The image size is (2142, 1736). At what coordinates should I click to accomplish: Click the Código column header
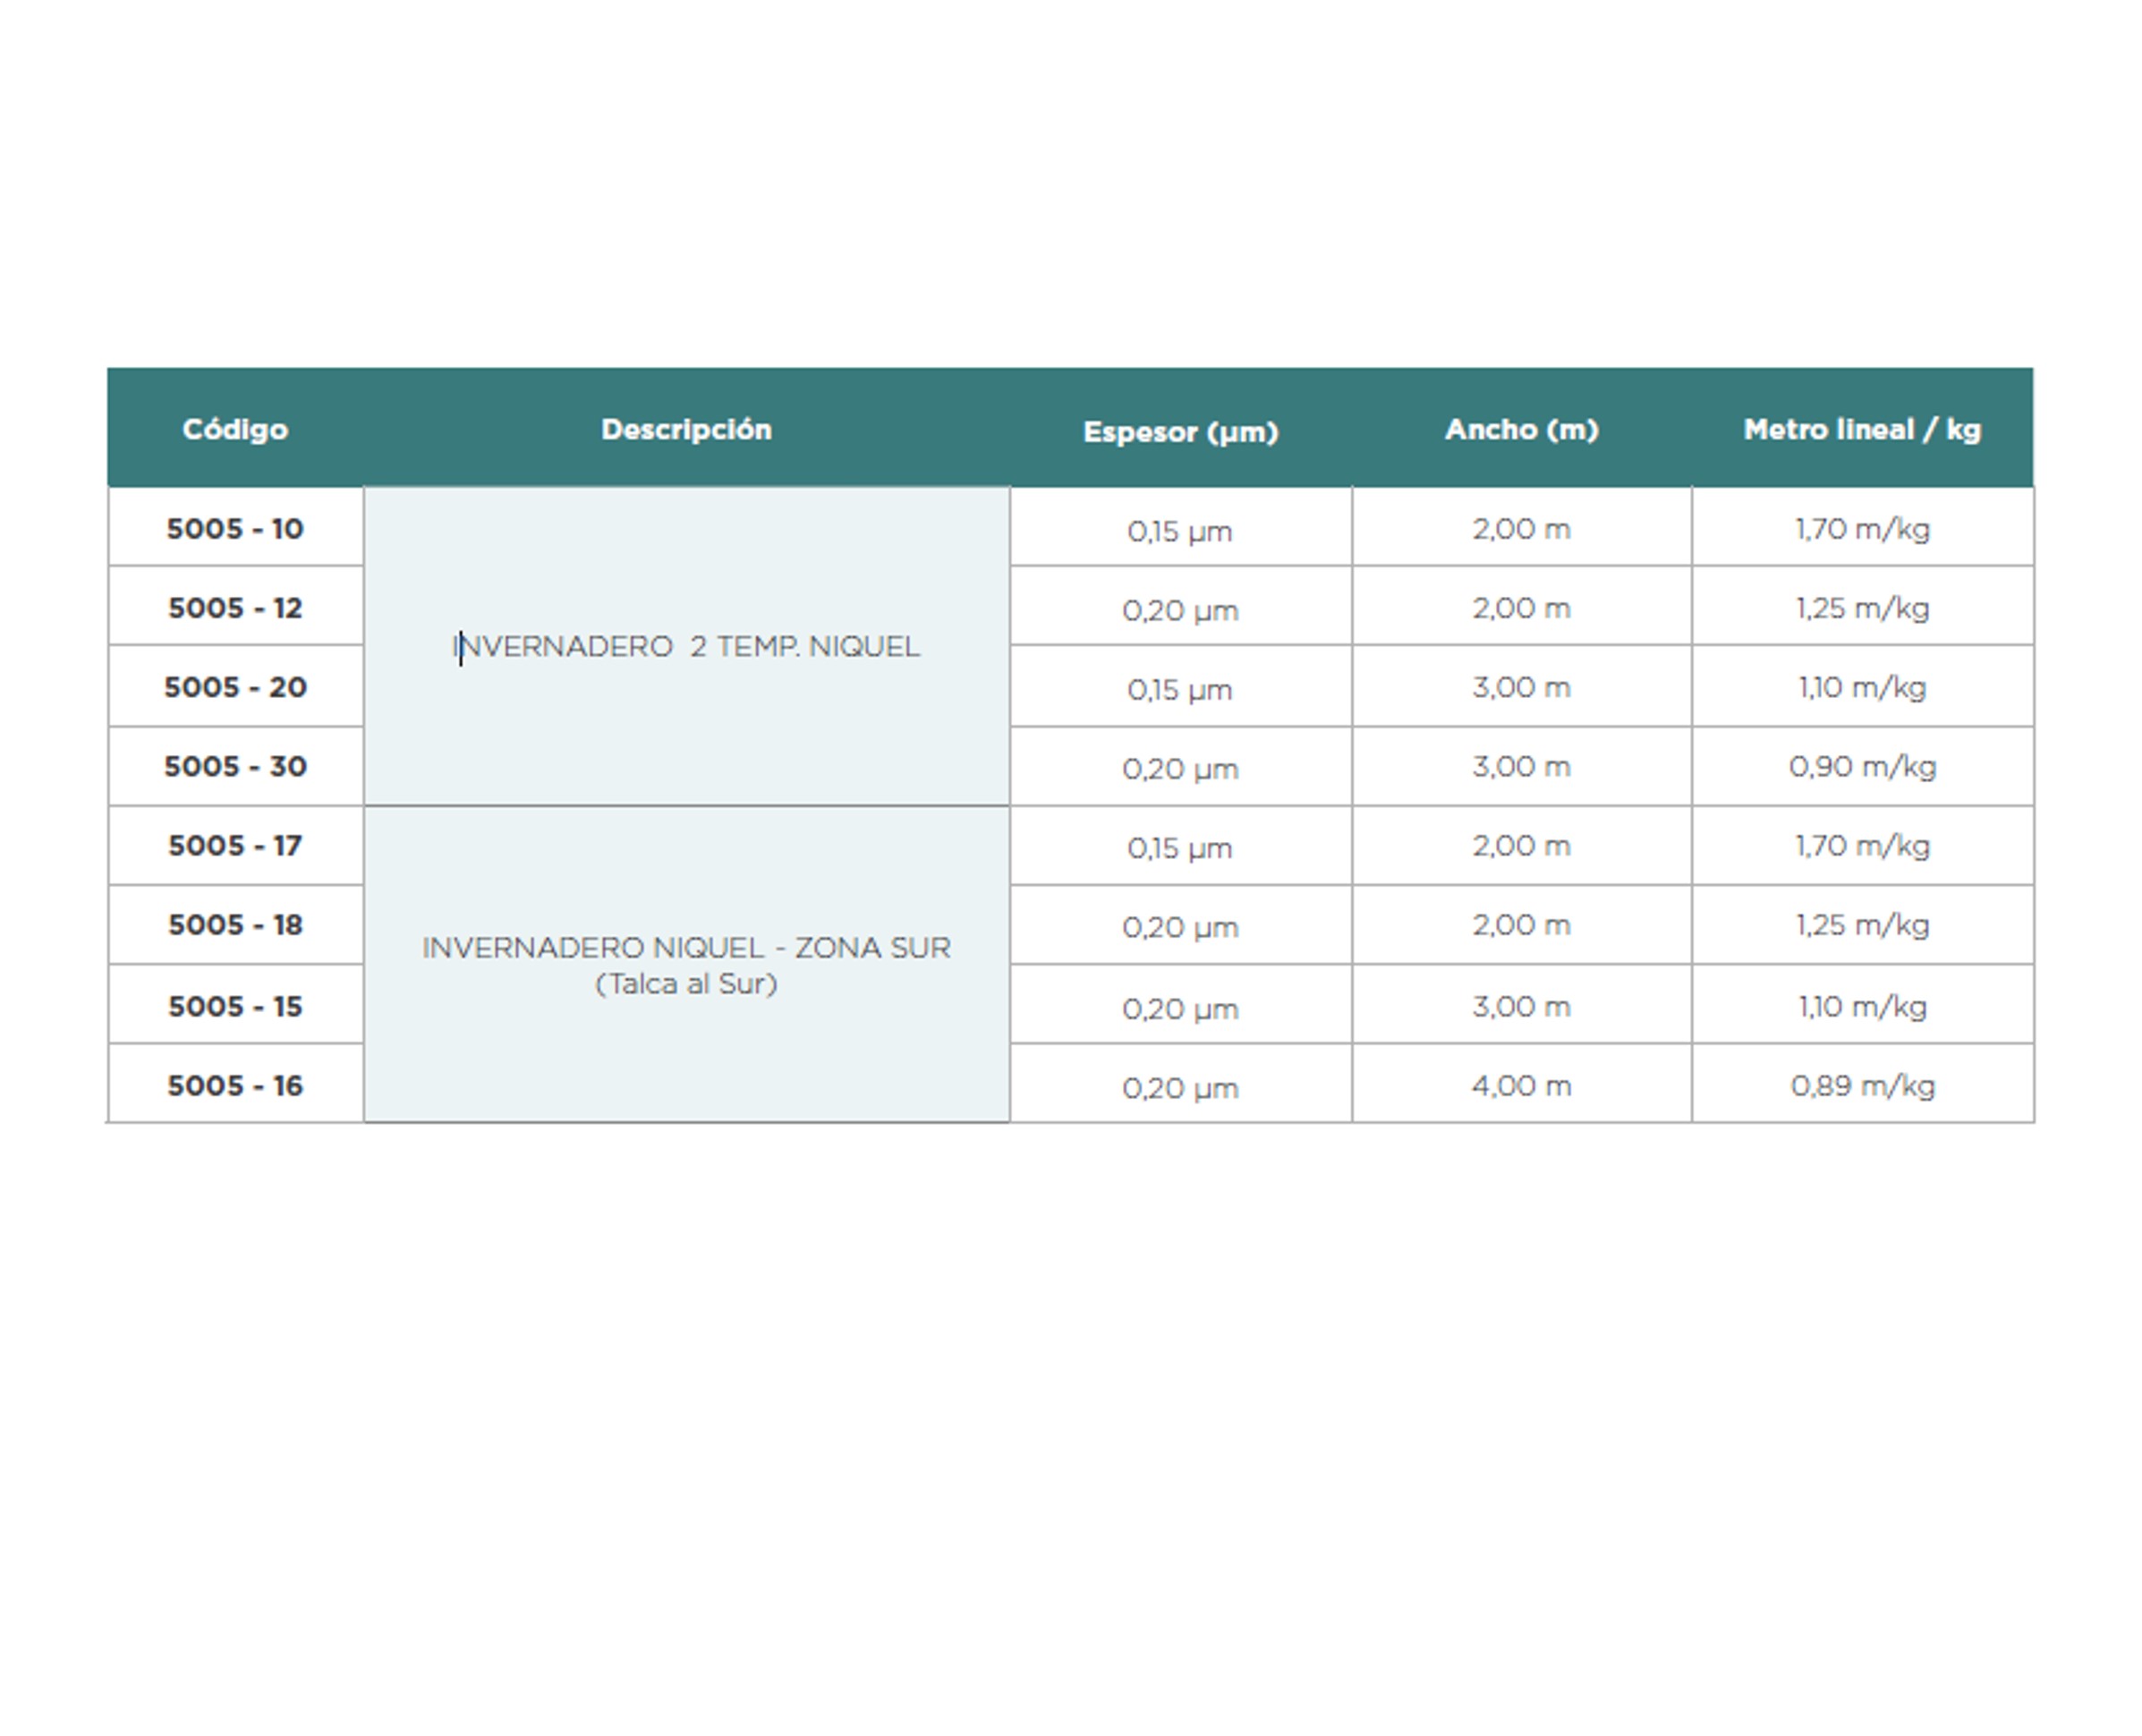pyautogui.click(x=235, y=429)
